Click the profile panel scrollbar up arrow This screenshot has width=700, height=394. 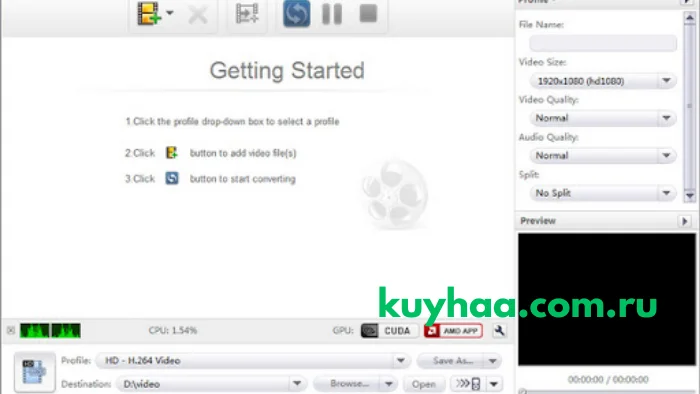point(690,18)
